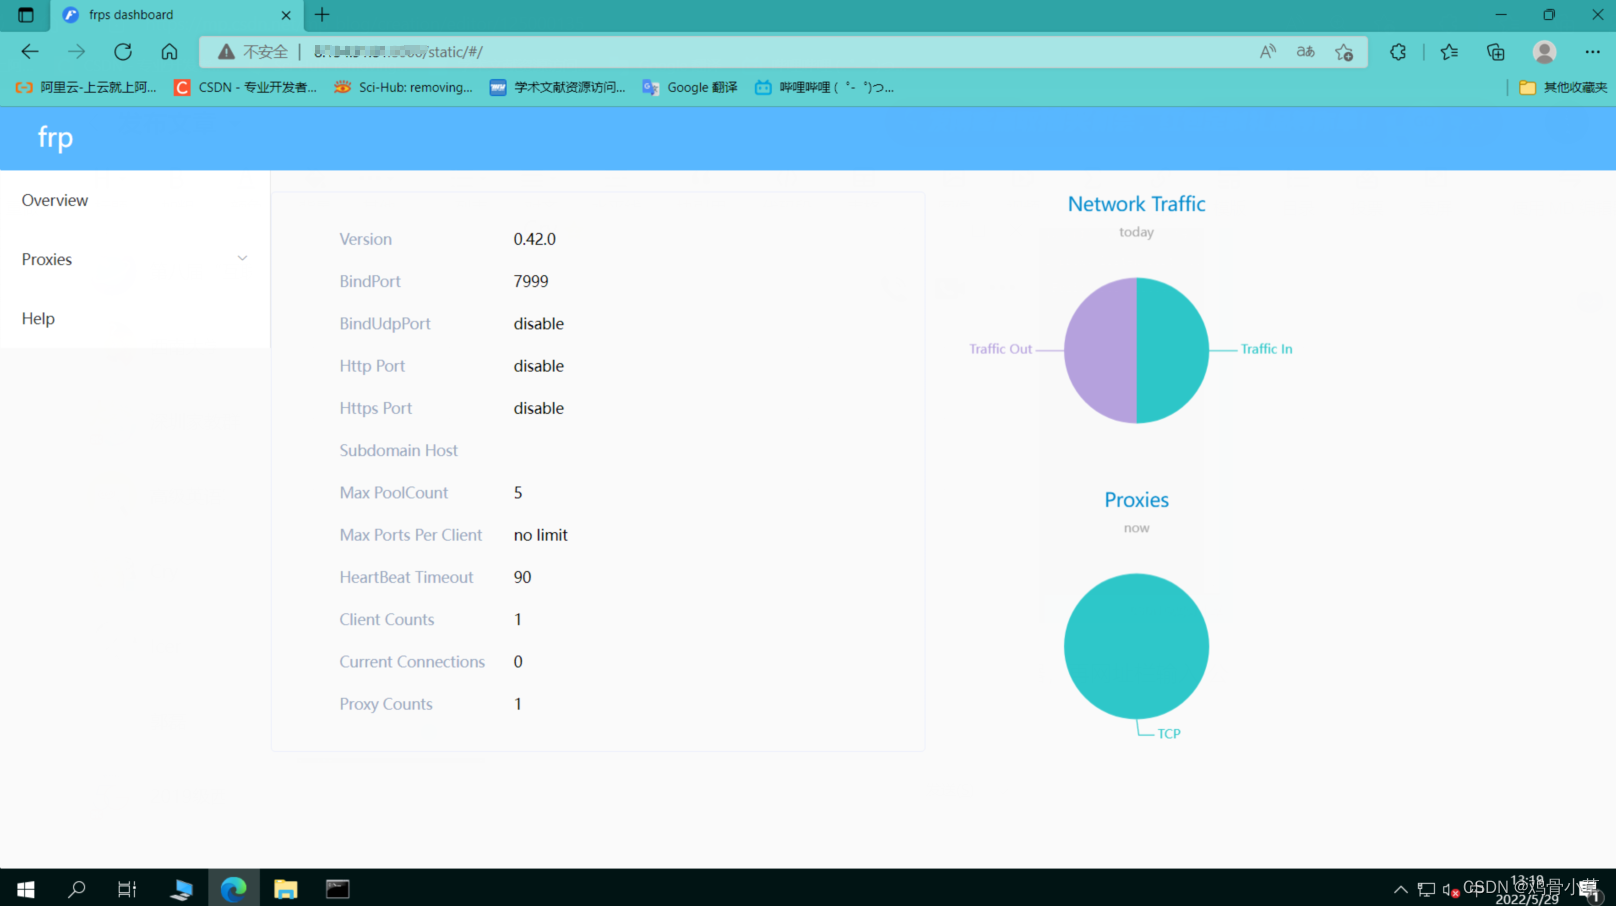
Task: Open Task View on taskbar
Action: tap(127, 889)
